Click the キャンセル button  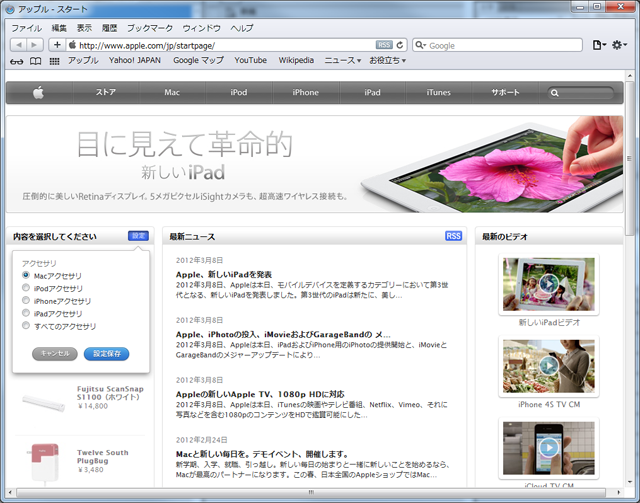click(54, 353)
